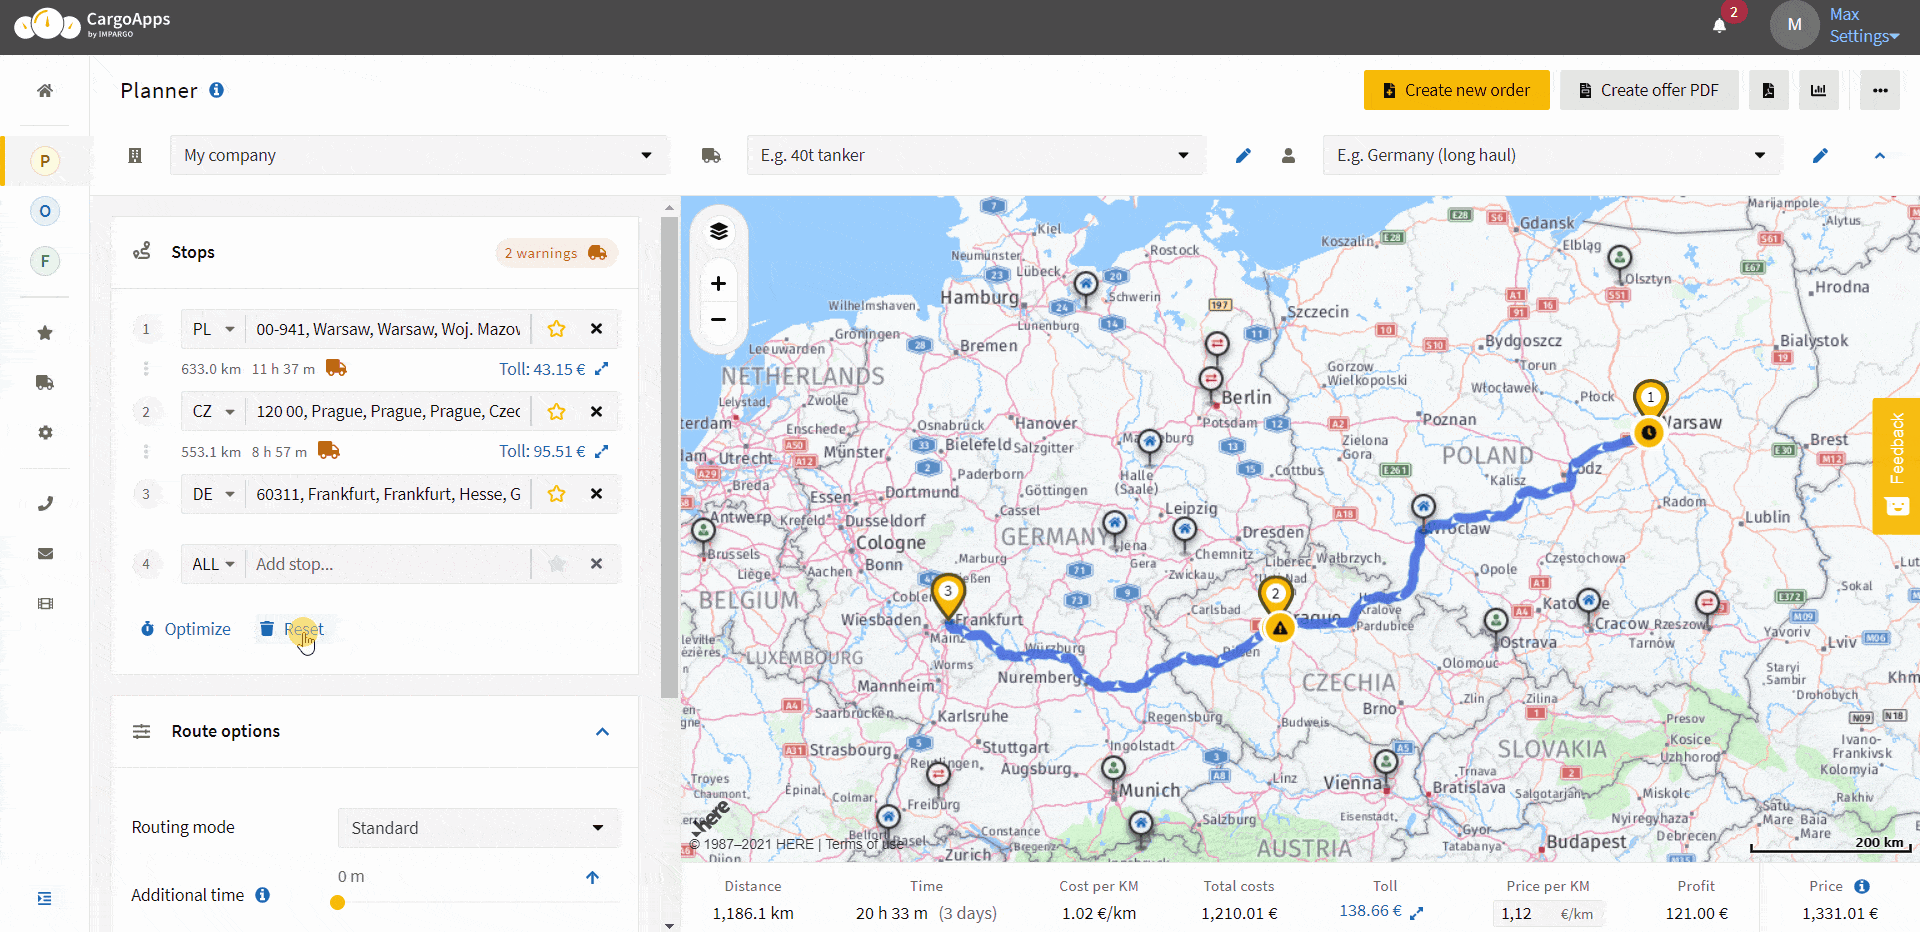This screenshot has height=932, width=1920.
Task: Open the email icon in the sidebar
Action: point(44,553)
